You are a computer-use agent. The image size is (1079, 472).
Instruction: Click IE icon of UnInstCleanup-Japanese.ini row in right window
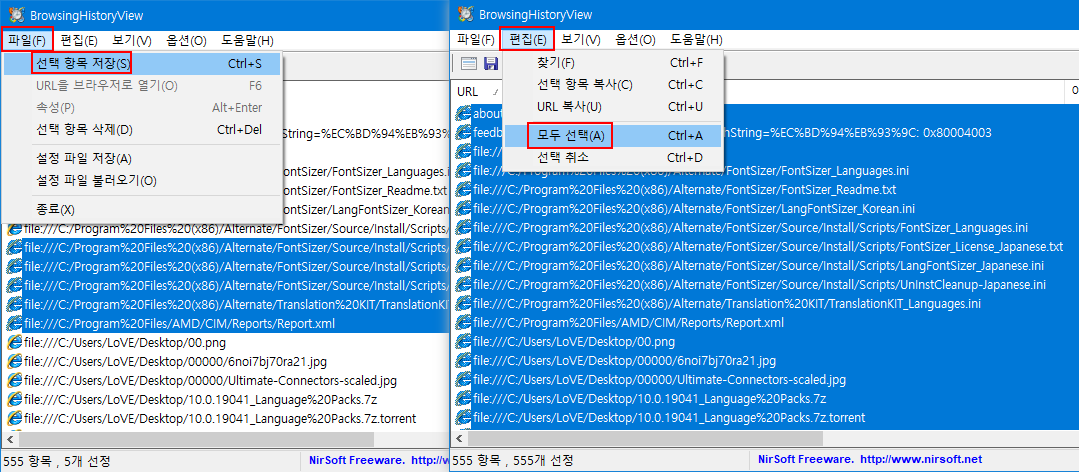click(464, 284)
